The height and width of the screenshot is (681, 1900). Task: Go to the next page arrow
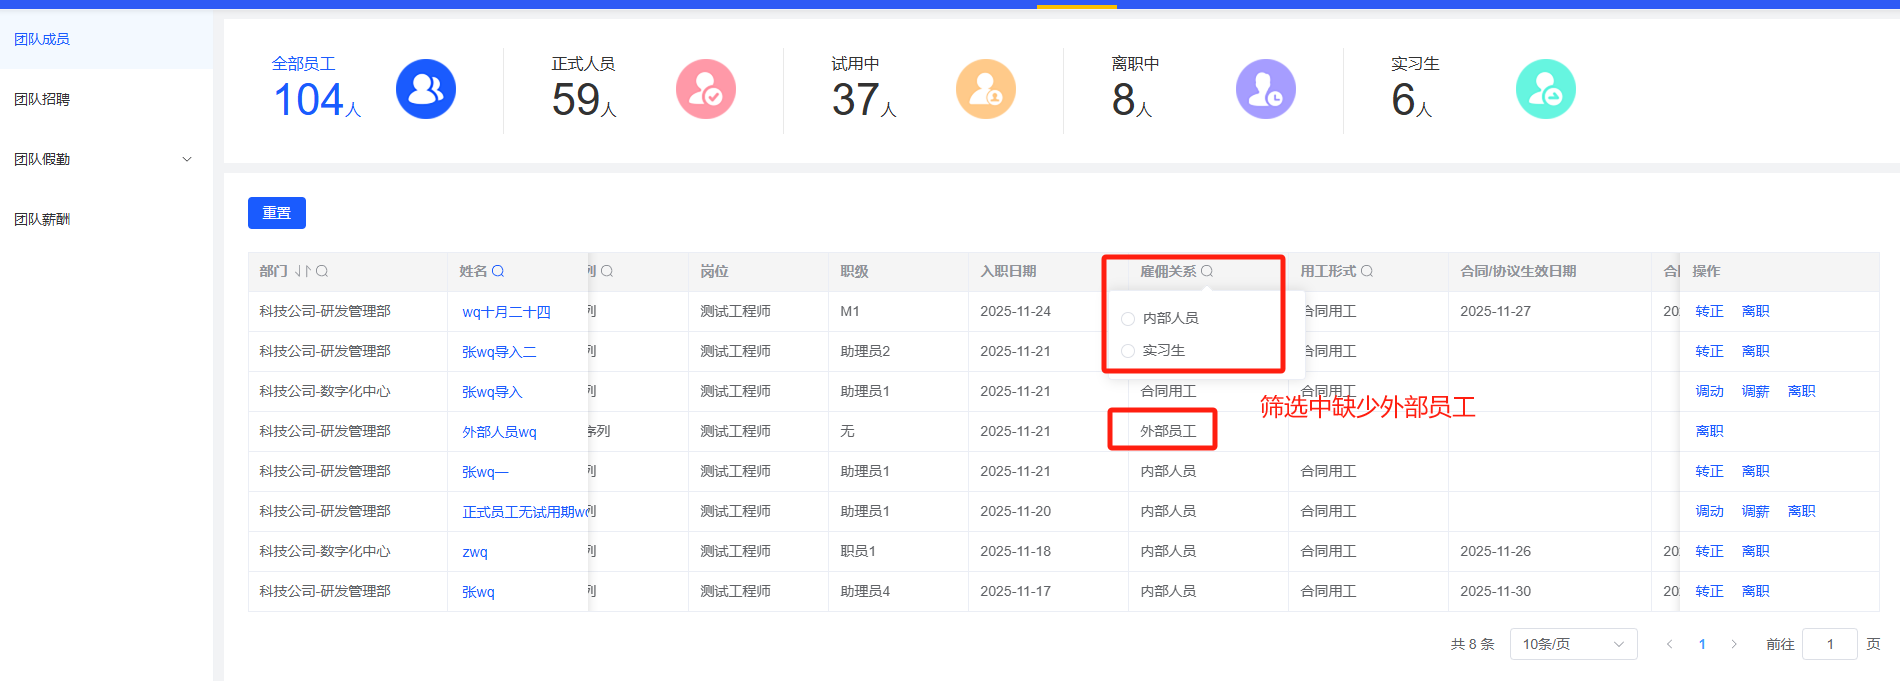tap(1734, 644)
